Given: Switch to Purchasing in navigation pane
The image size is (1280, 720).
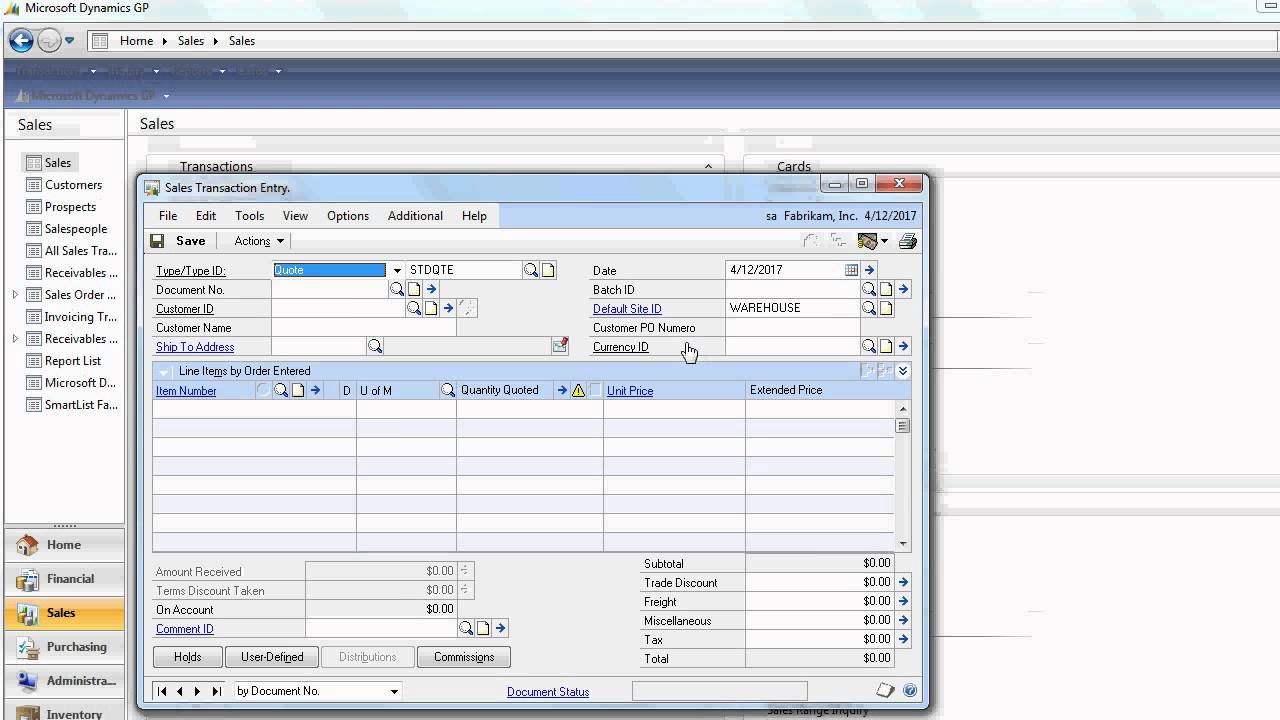Looking at the screenshot, I should 64,647.
